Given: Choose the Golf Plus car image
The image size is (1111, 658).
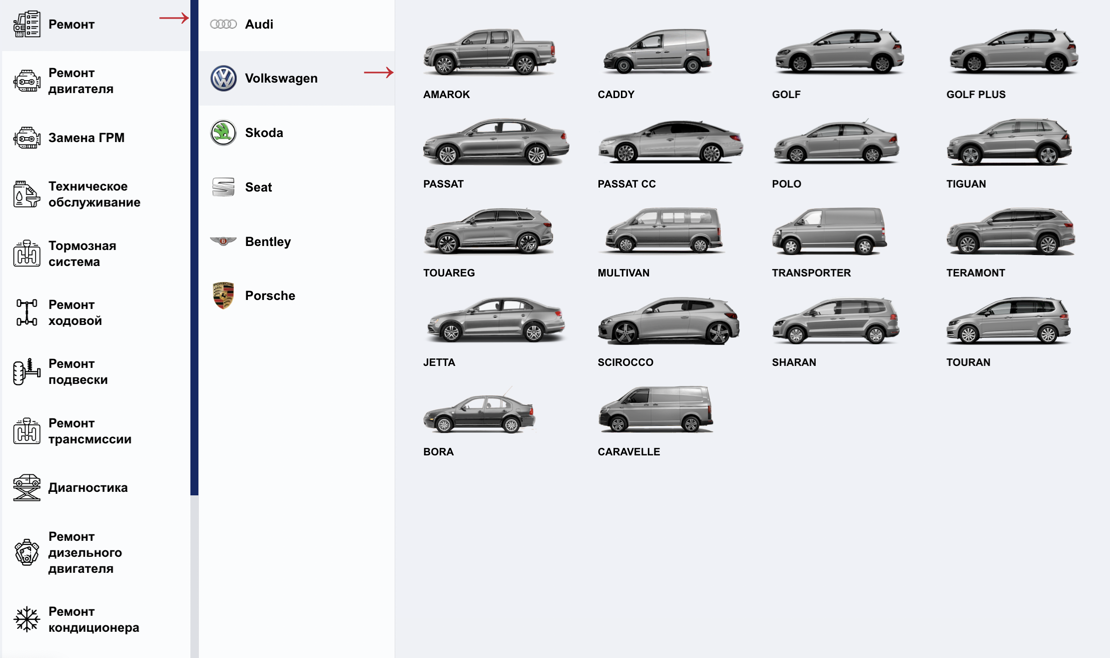Looking at the screenshot, I should click(1014, 51).
